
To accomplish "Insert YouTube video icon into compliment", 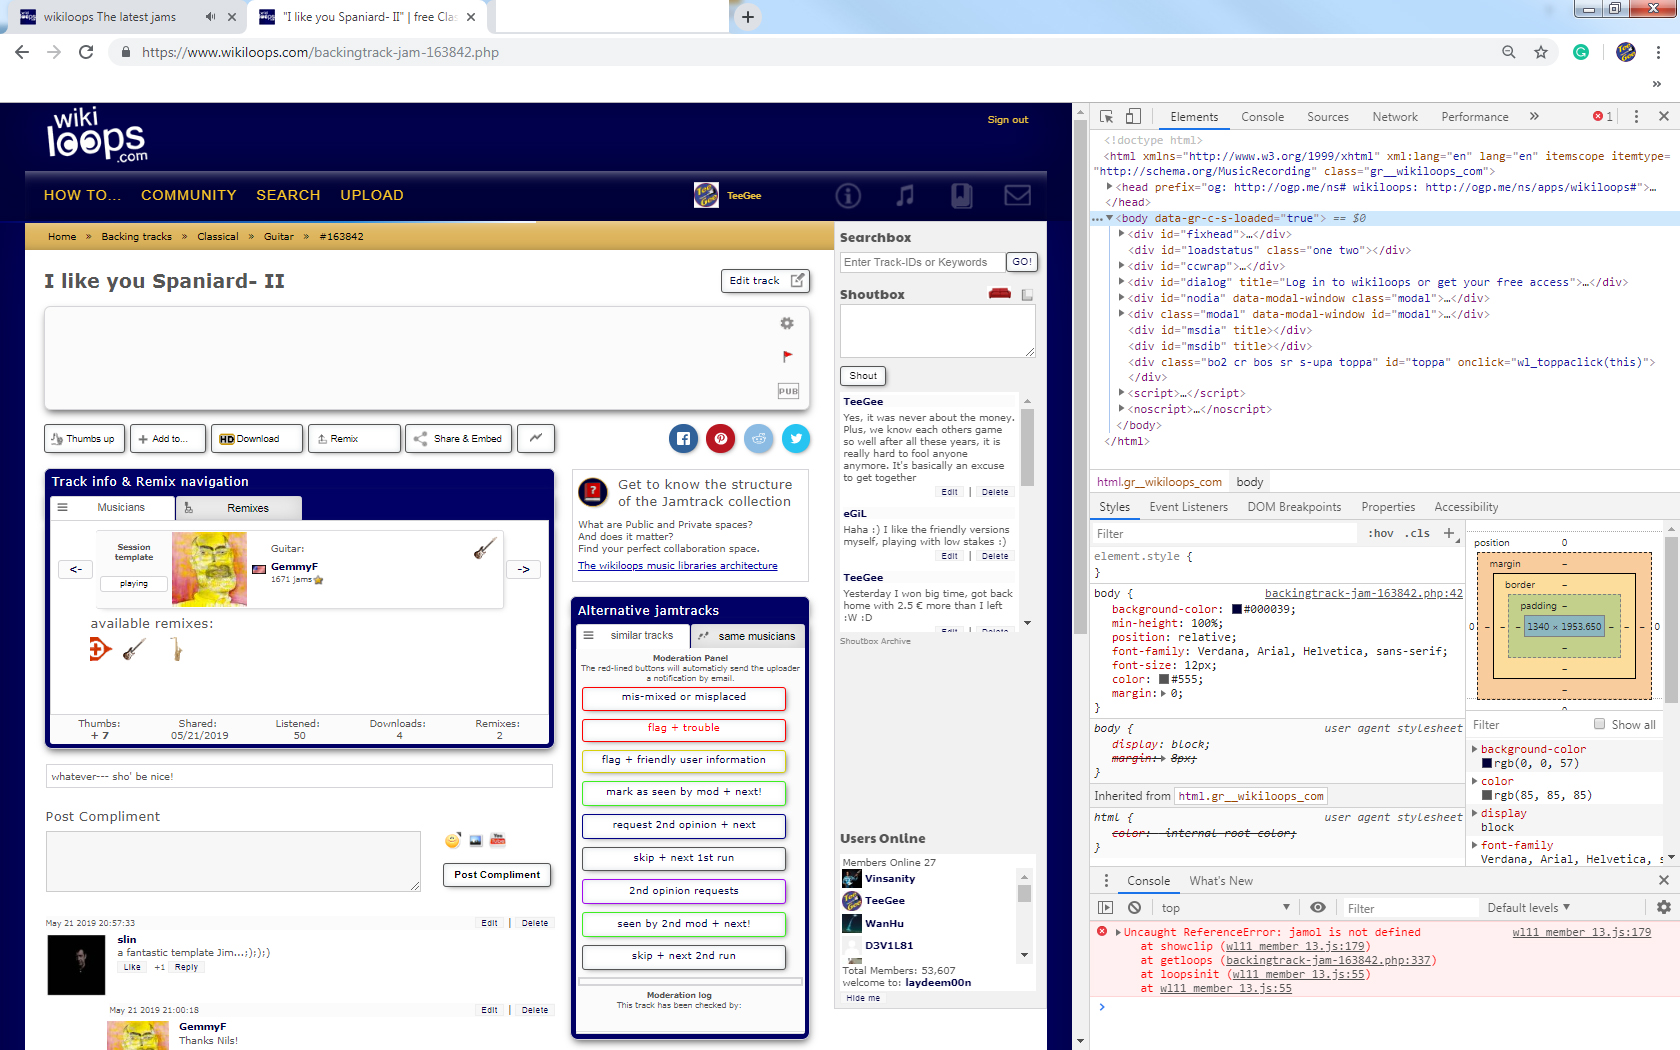I will tap(498, 840).
